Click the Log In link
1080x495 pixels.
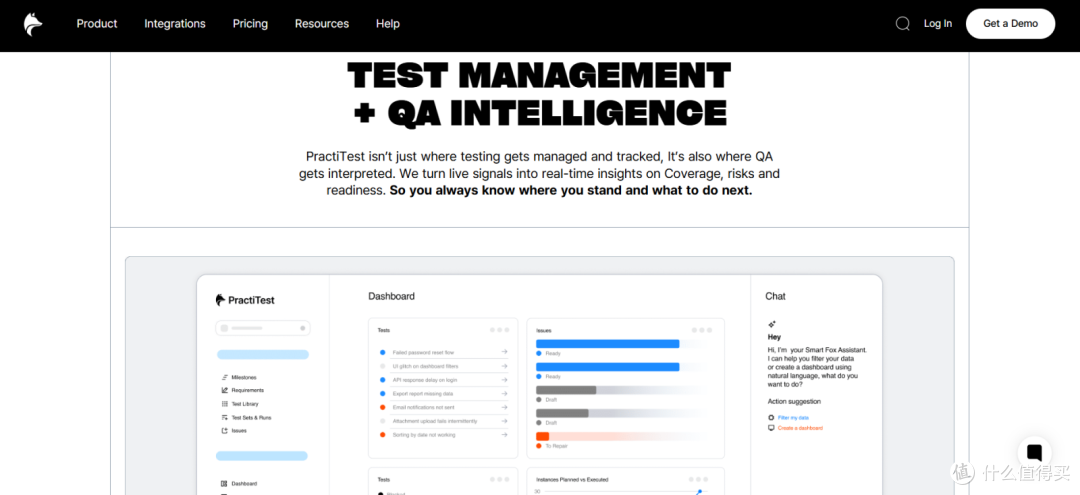pos(937,24)
